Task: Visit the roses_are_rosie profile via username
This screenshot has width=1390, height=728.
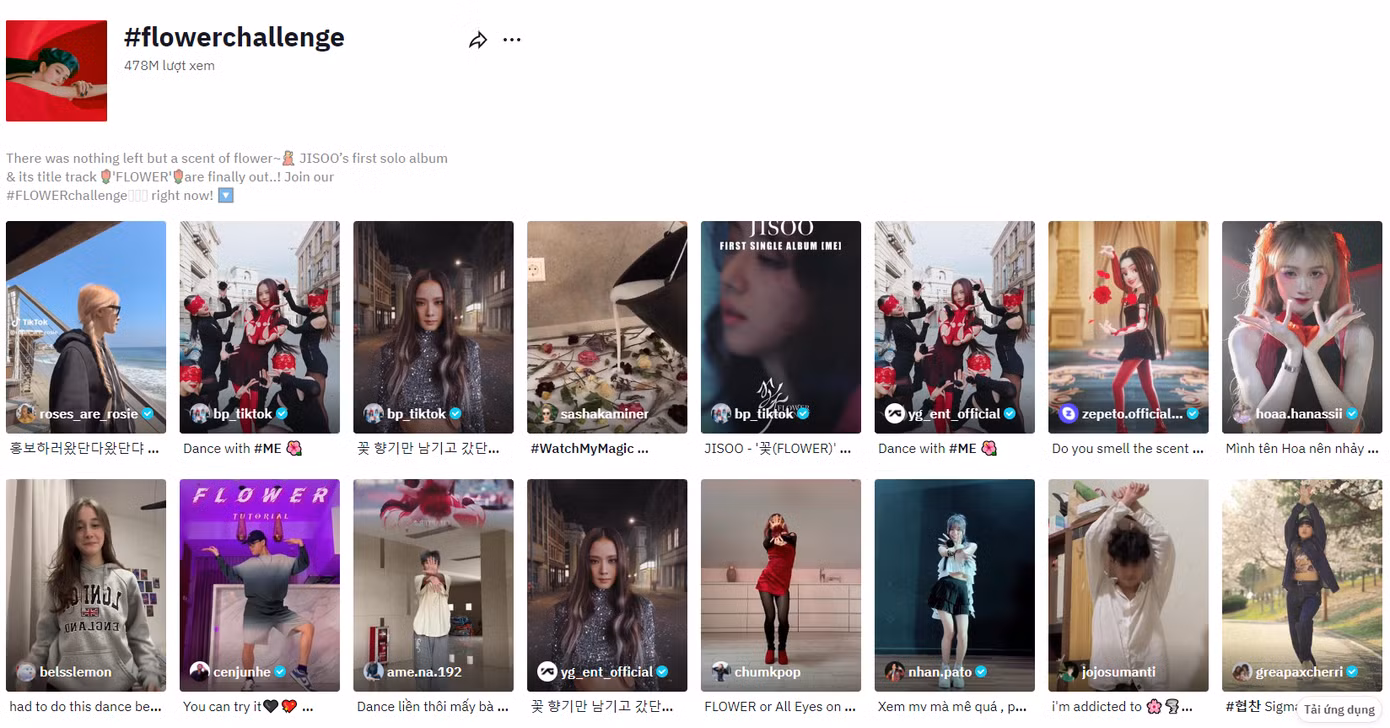Action: click(x=89, y=414)
